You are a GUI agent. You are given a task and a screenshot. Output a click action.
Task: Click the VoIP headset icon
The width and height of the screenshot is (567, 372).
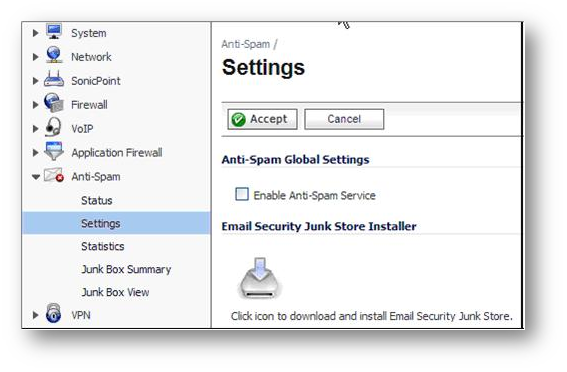(53, 127)
